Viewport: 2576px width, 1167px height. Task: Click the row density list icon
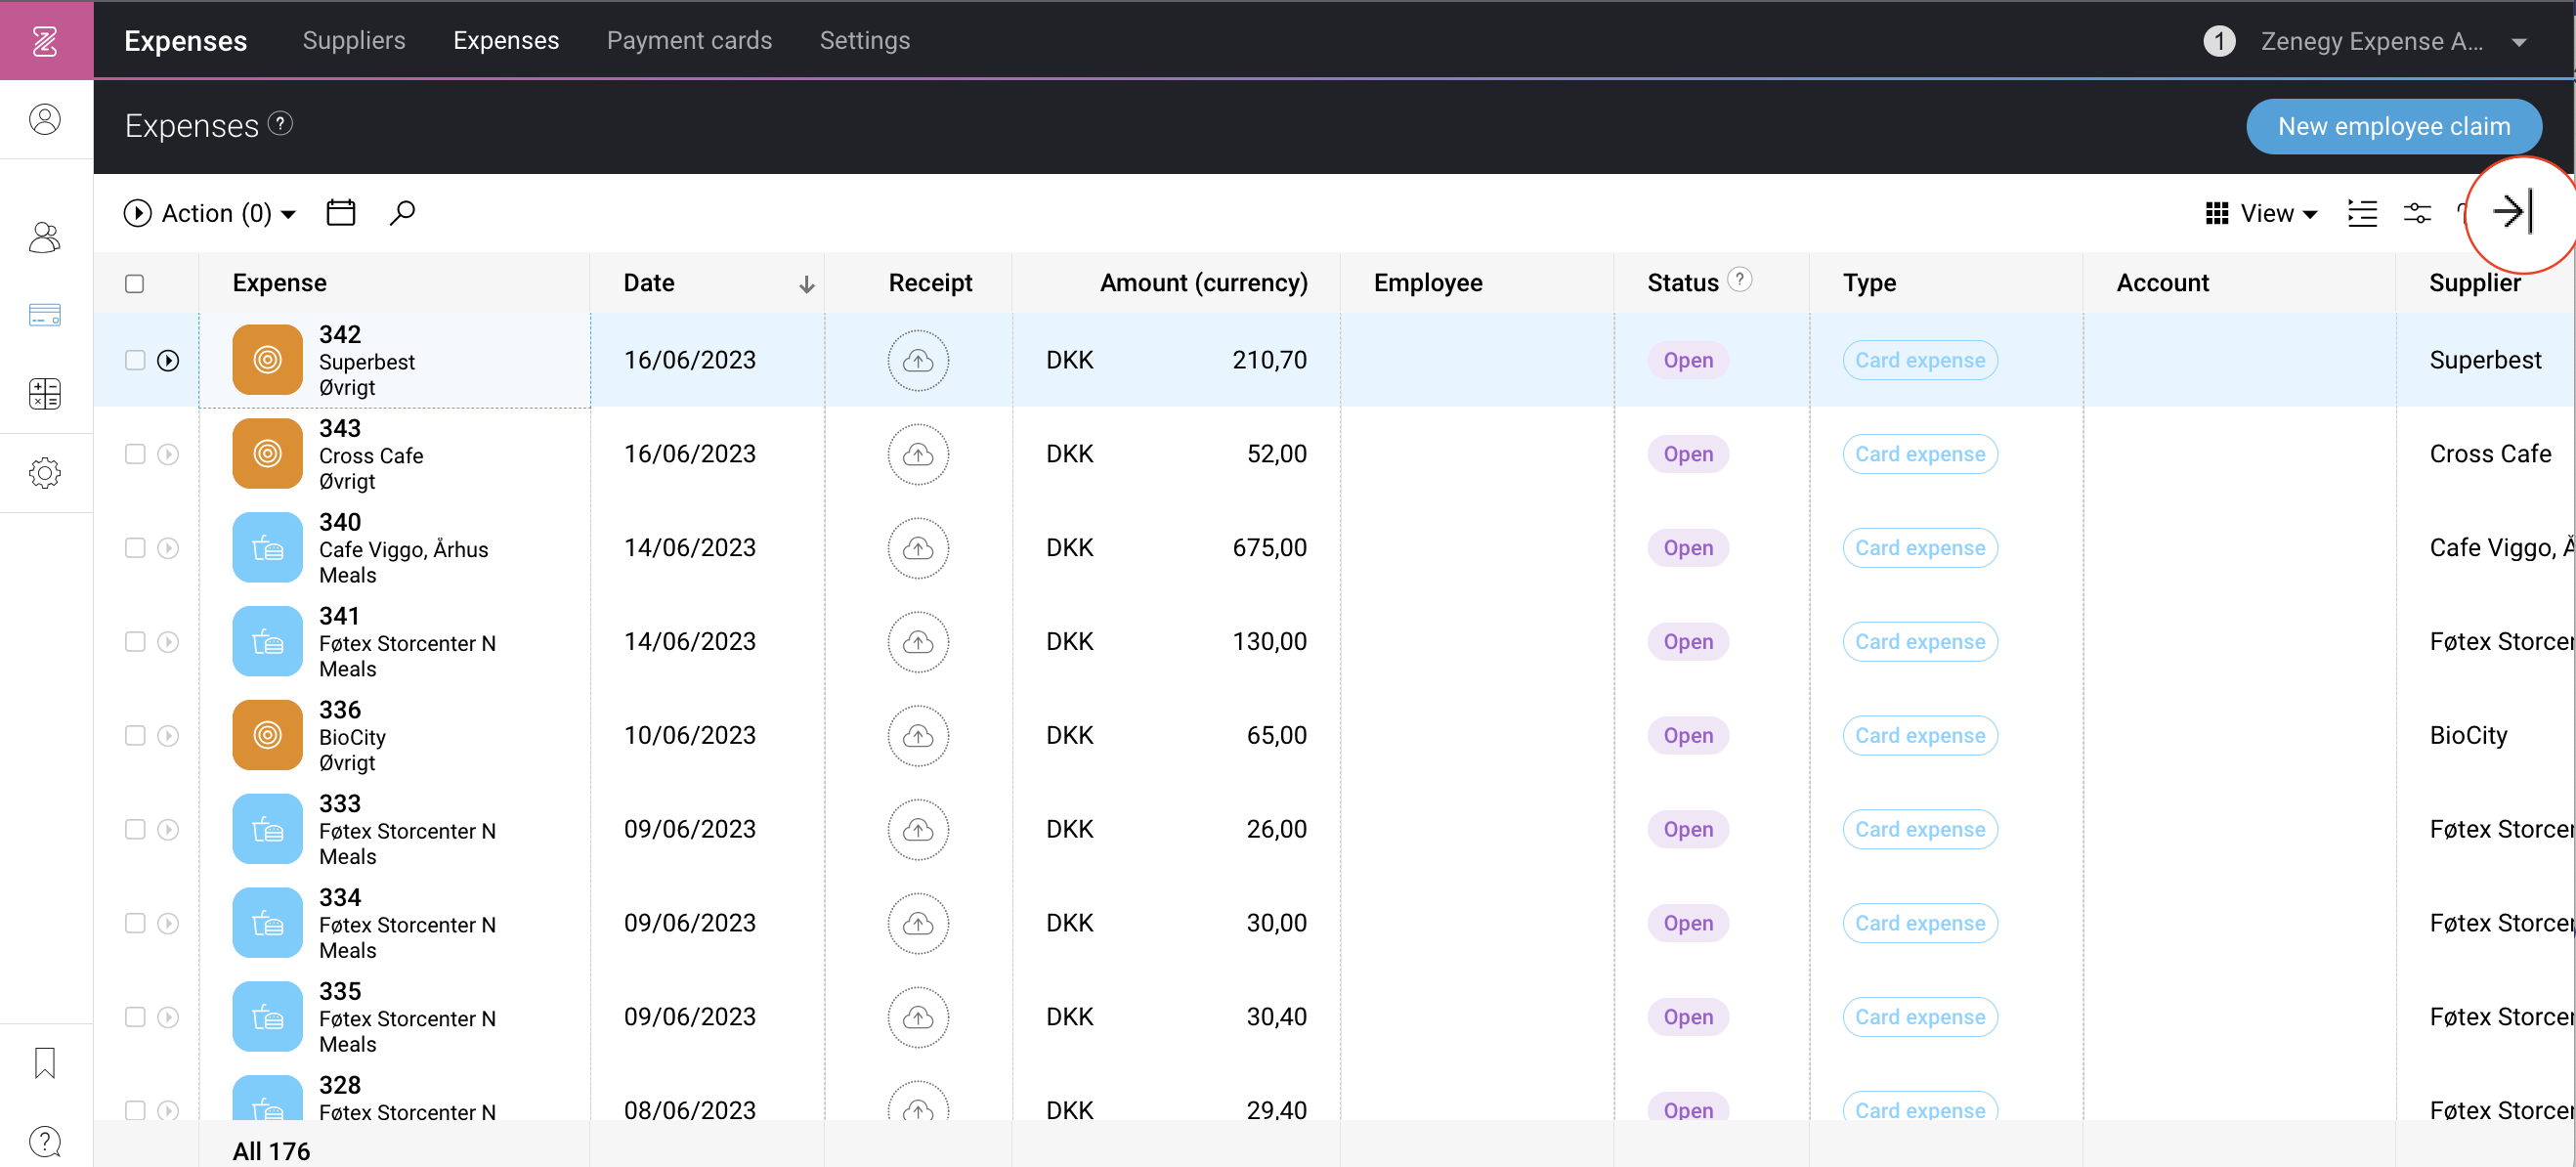[2363, 213]
